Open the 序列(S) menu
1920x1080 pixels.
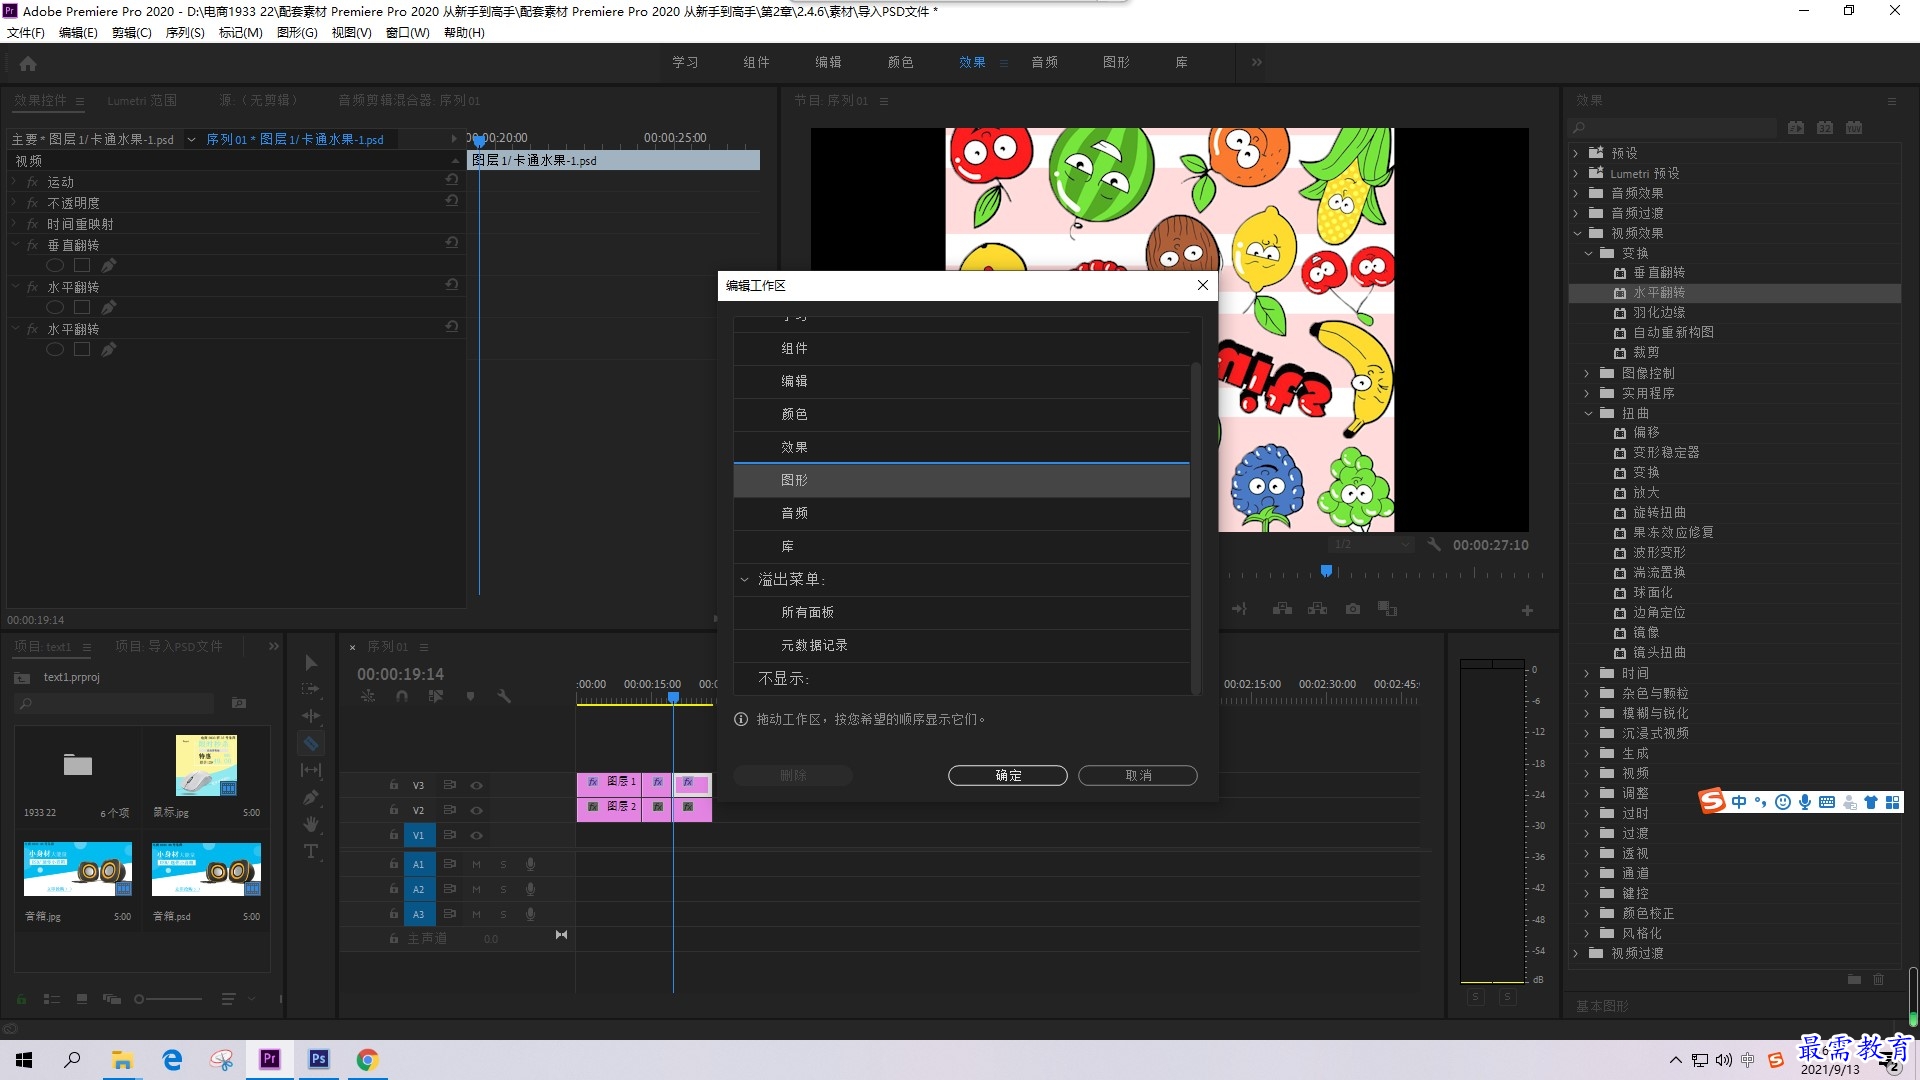pos(185,32)
